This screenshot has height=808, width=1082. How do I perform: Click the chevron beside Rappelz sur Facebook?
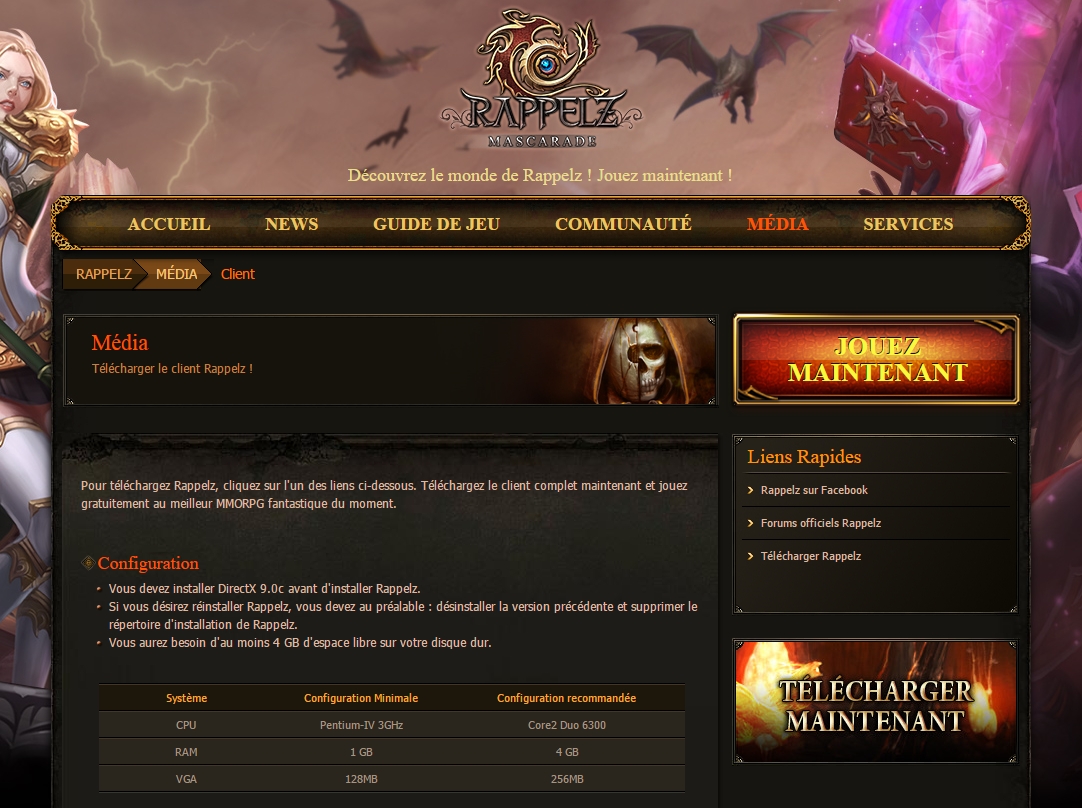point(751,490)
